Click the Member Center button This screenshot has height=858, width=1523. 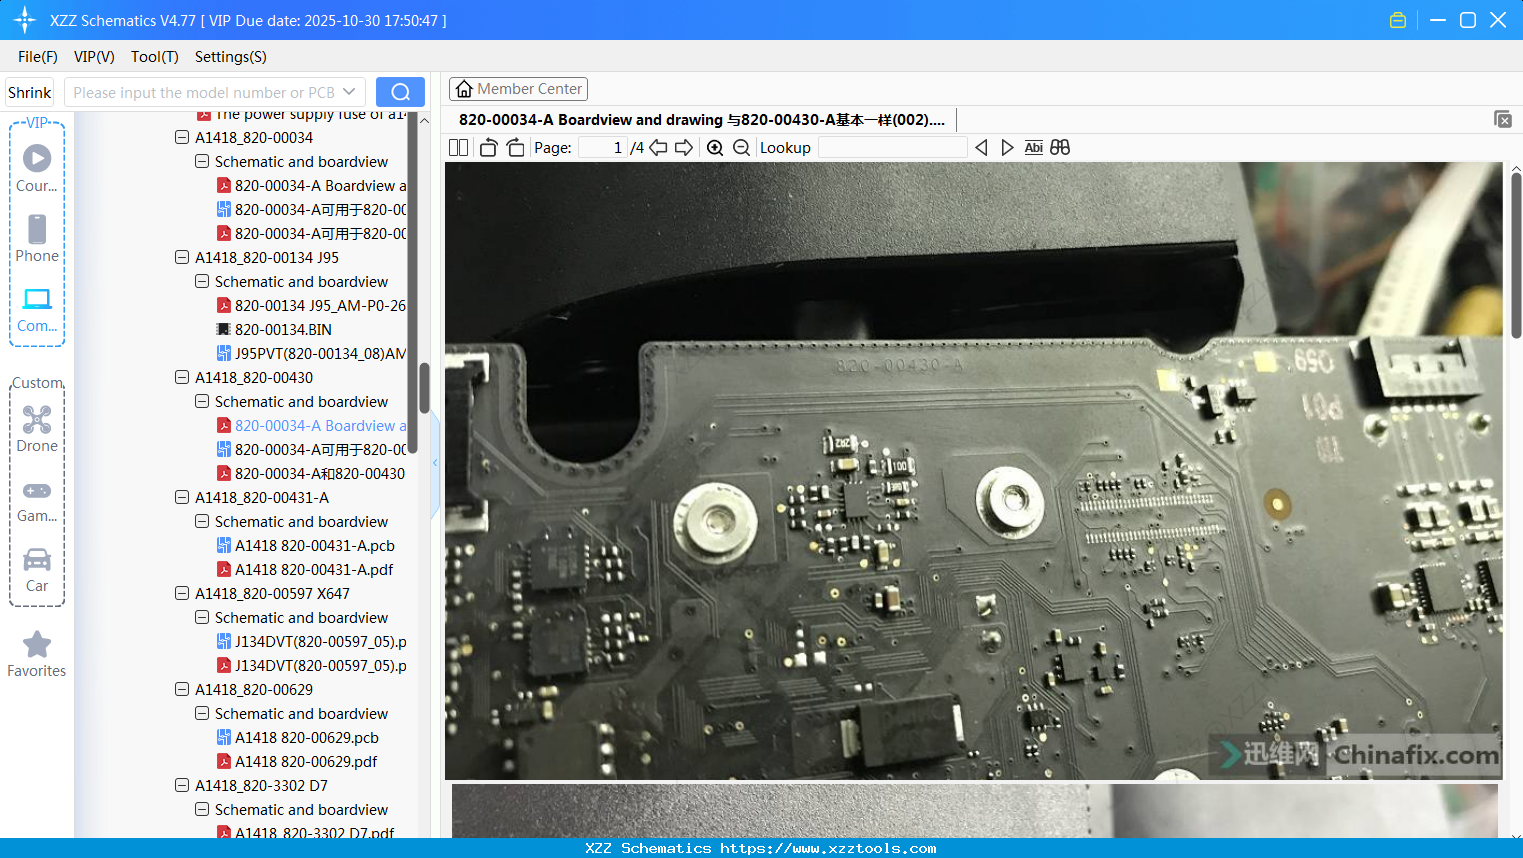[518, 89]
